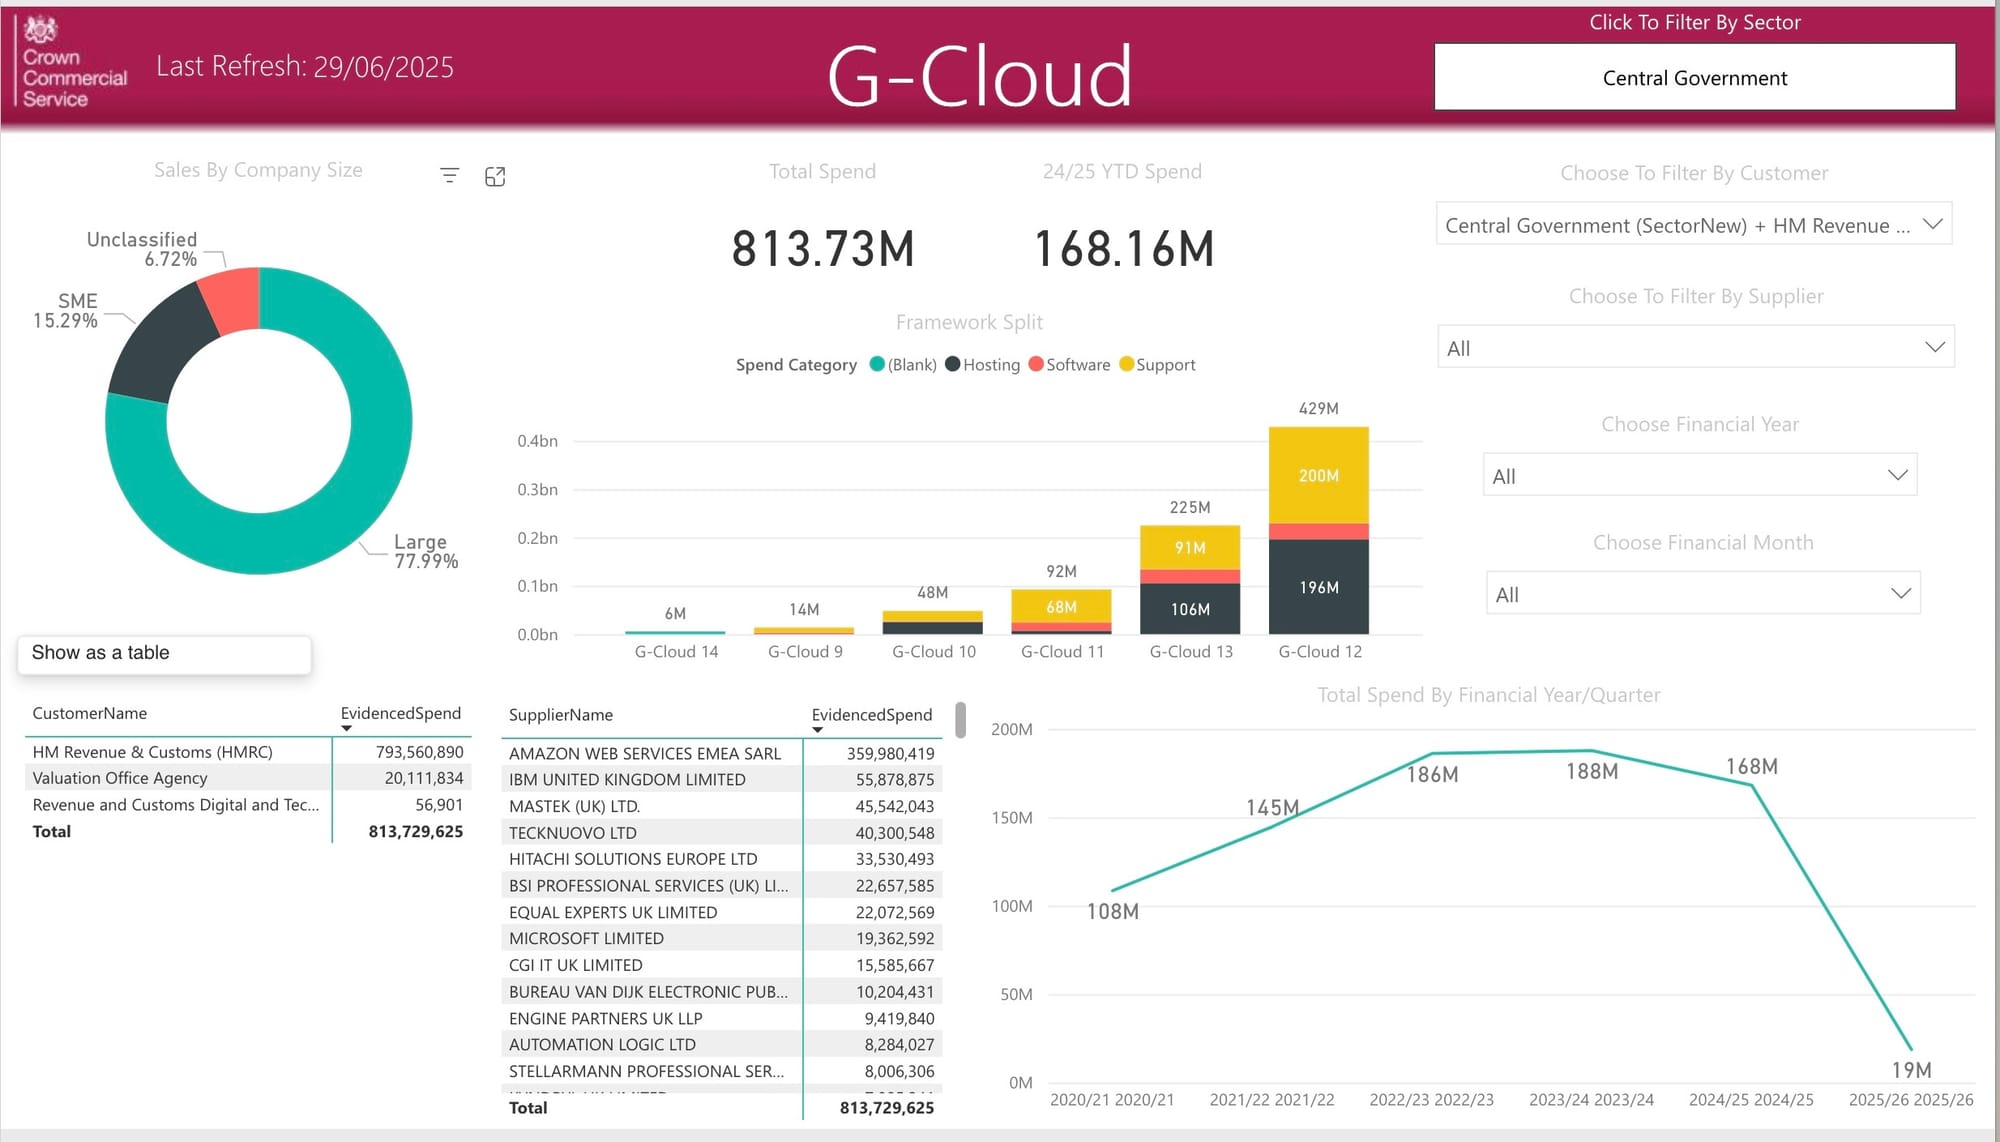Toggle Hosting legend marker in Framework Split
This screenshot has height=1142, width=2000.
pyautogui.click(x=953, y=364)
